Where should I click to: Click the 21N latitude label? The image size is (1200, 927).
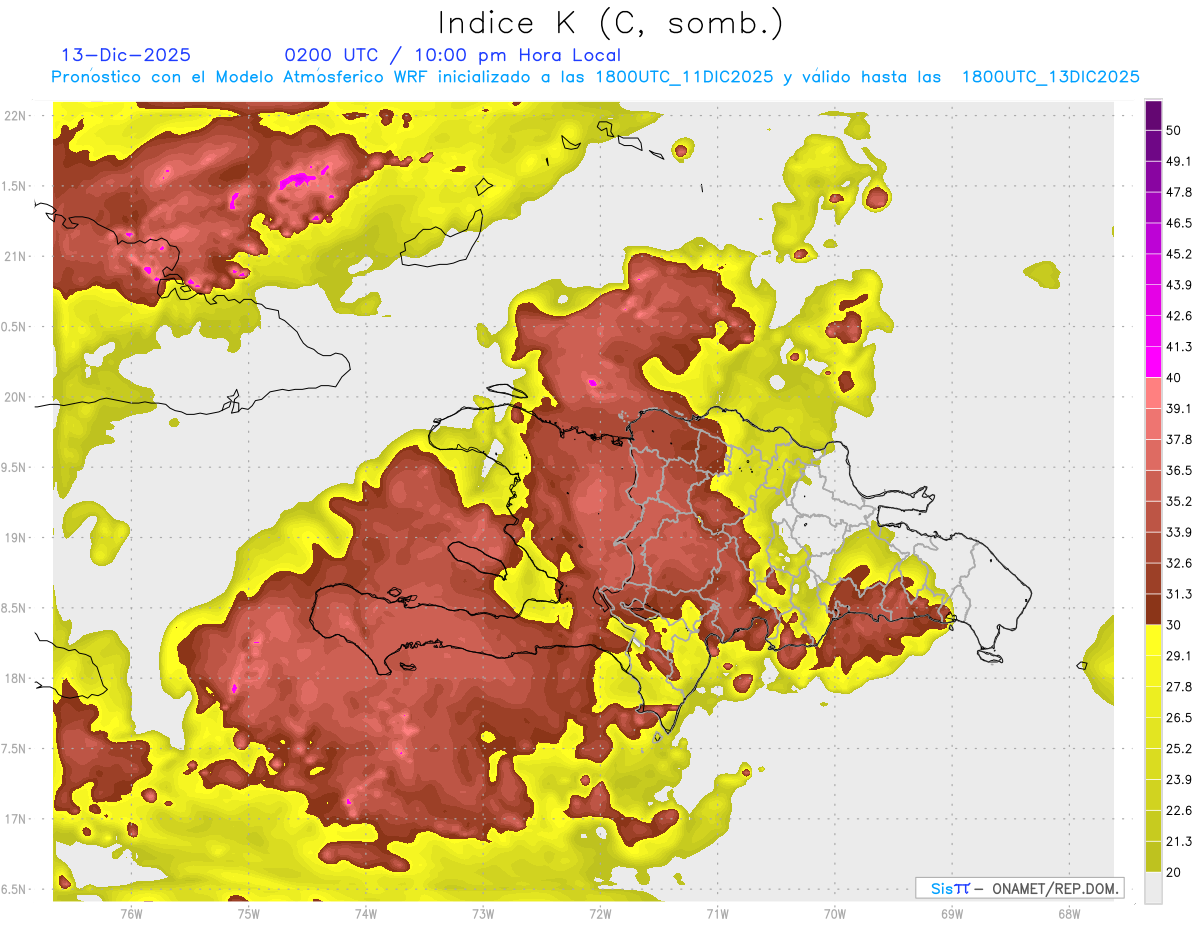pos(17,256)
